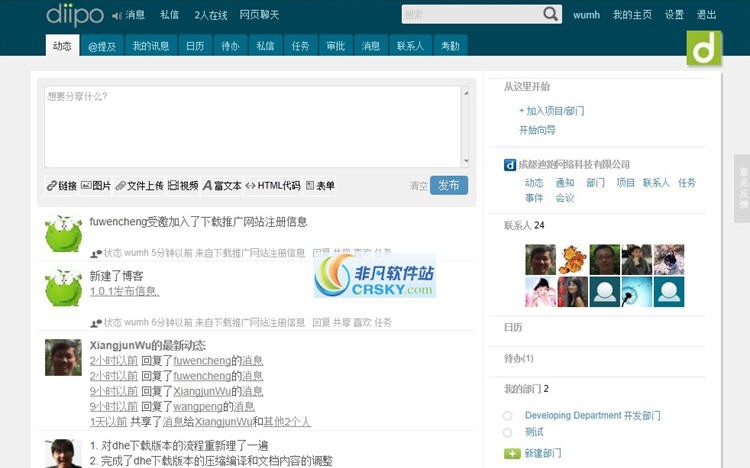The image size is (750, 468).
Task: Click the textarea scroll up arrow
Action: [466, 93]
